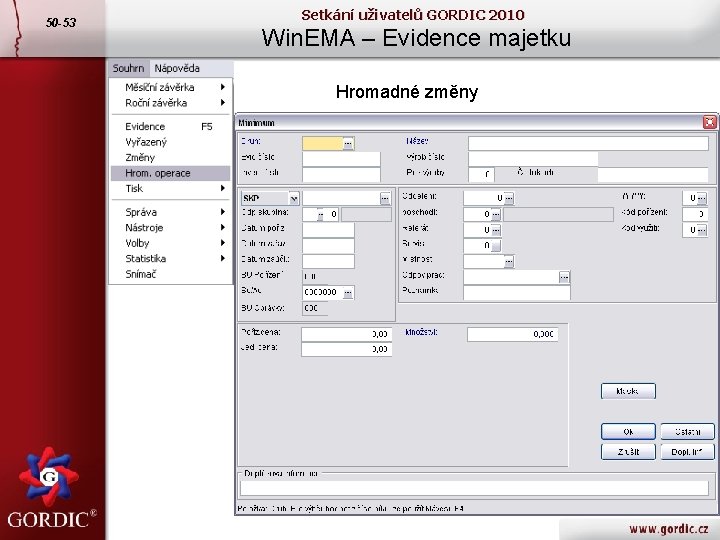Click the Invent. číslo input field
This screenshot has height=540, width=720.
(341, 174)
